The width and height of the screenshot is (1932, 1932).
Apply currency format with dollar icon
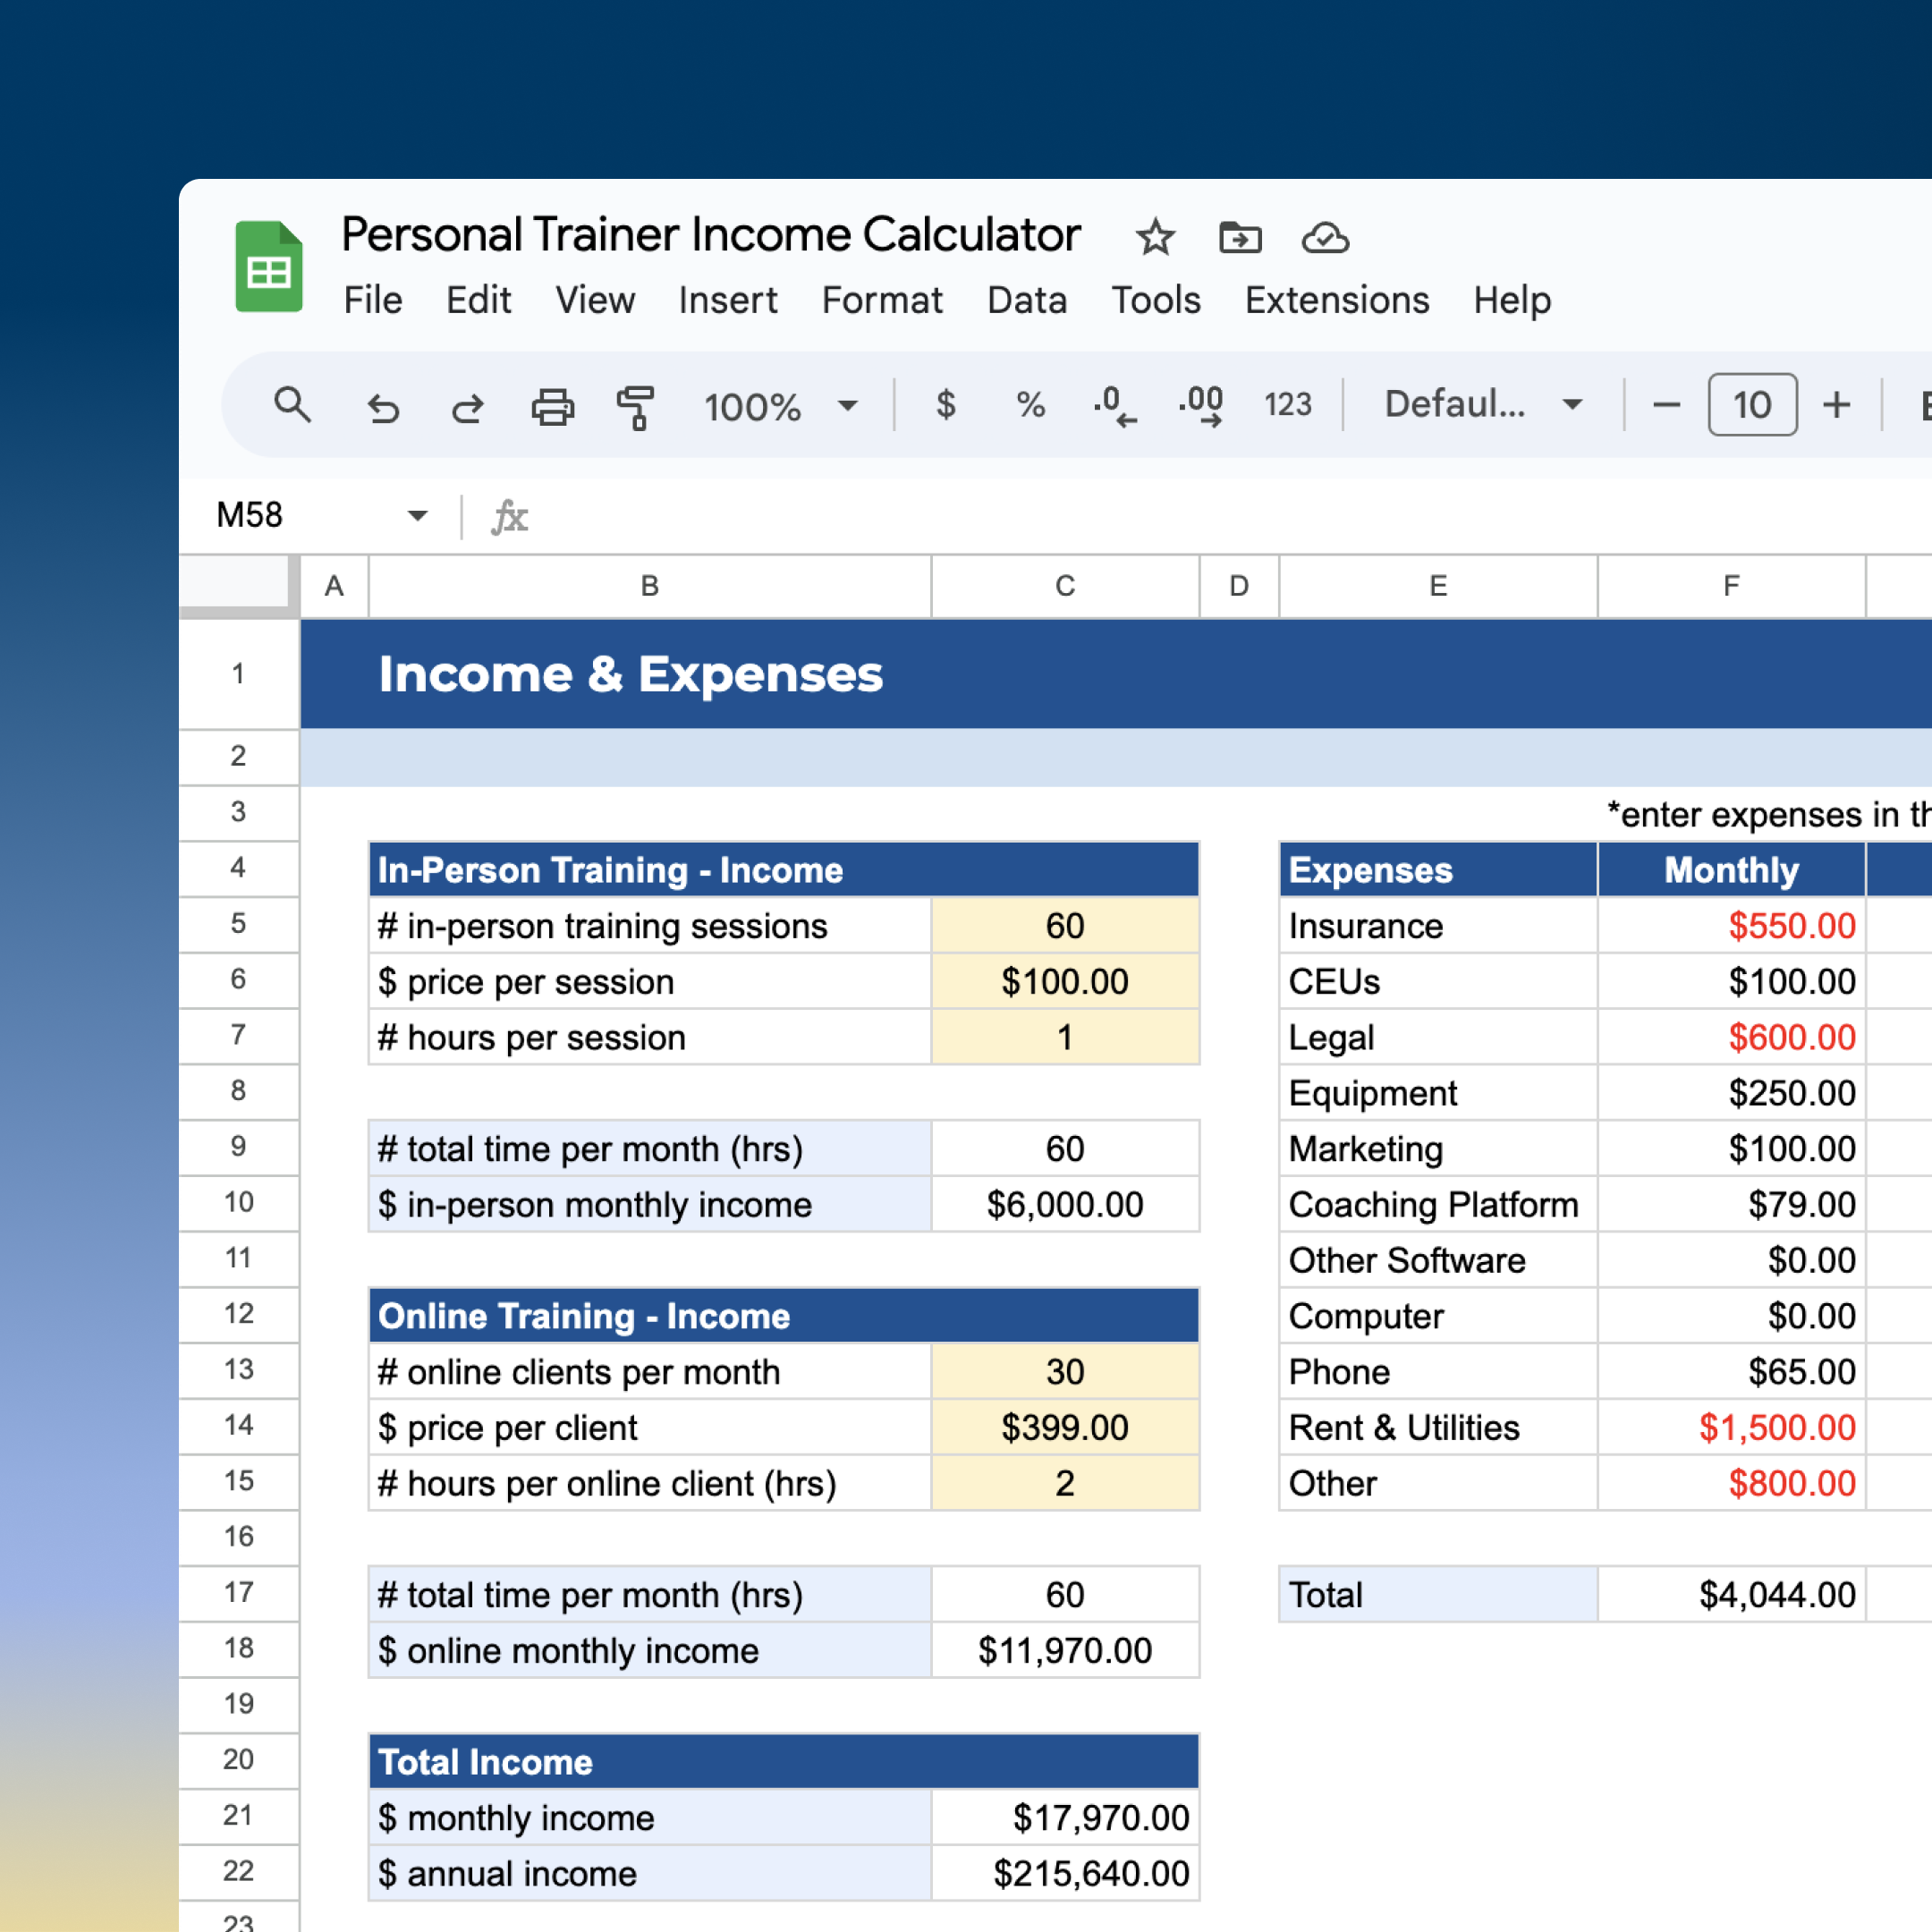945,405
